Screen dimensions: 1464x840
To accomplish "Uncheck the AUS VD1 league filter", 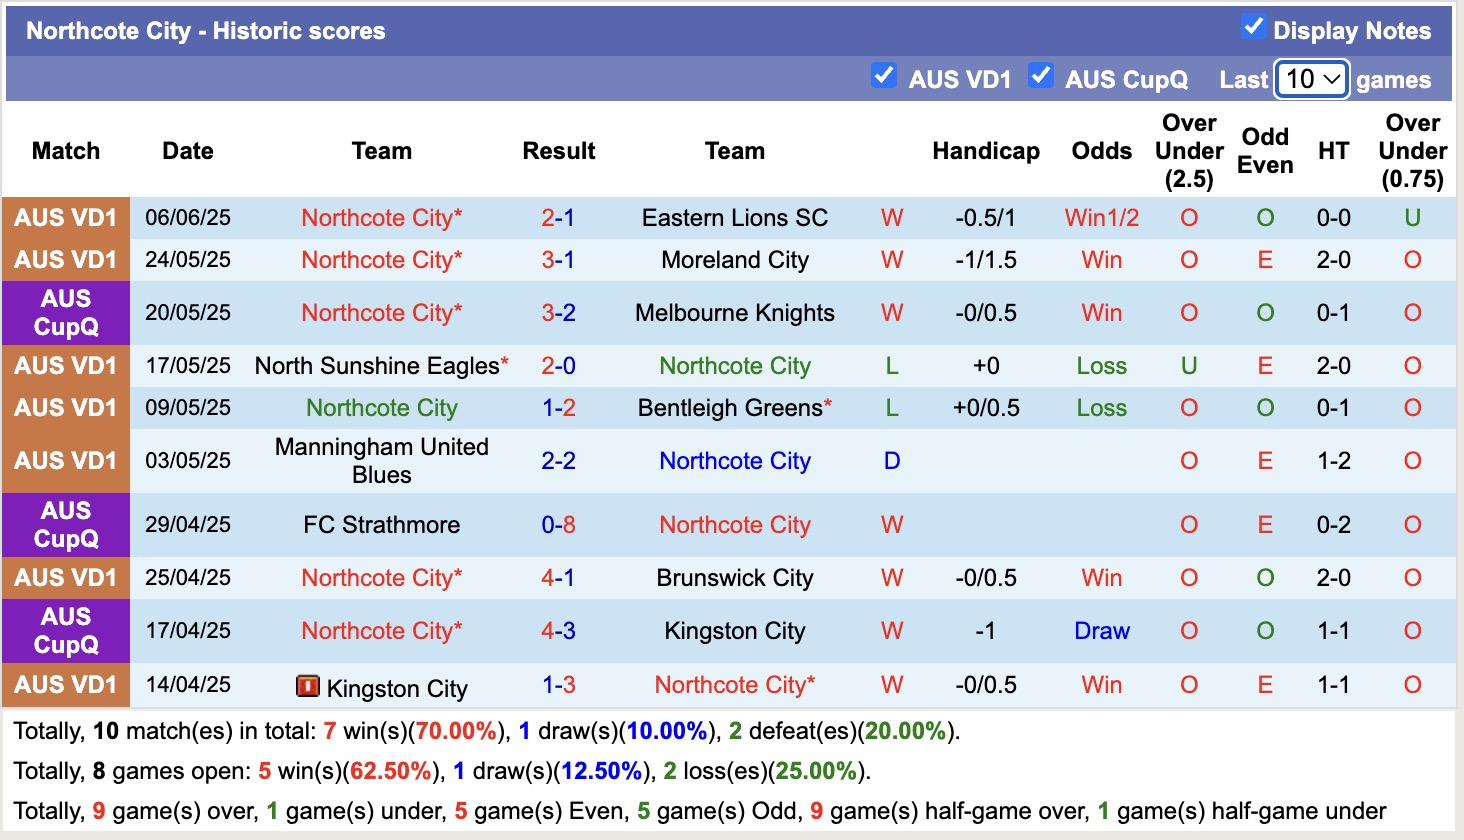I will (883, 75).
